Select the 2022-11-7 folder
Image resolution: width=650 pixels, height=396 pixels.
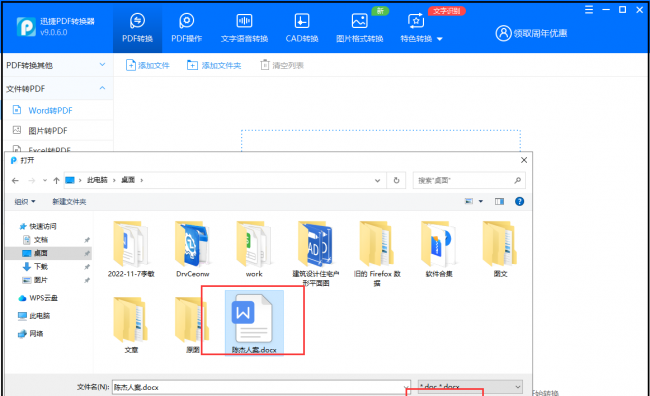click(131, 250)
